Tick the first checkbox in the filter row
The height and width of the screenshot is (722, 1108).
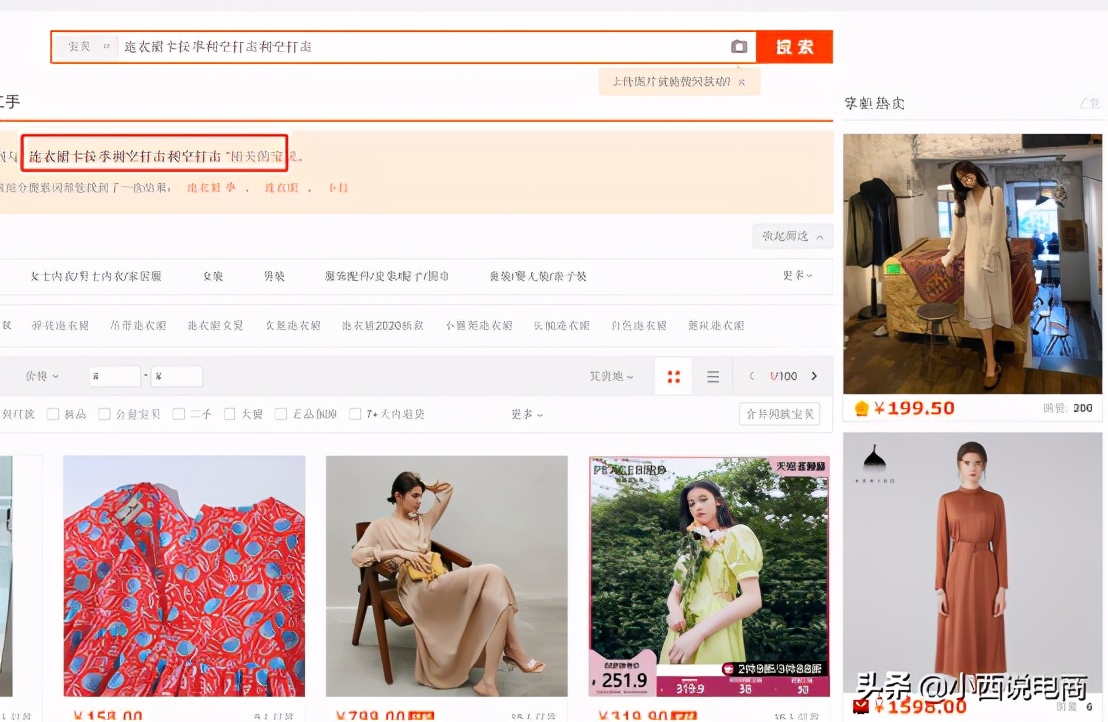(x=52, y=414)
